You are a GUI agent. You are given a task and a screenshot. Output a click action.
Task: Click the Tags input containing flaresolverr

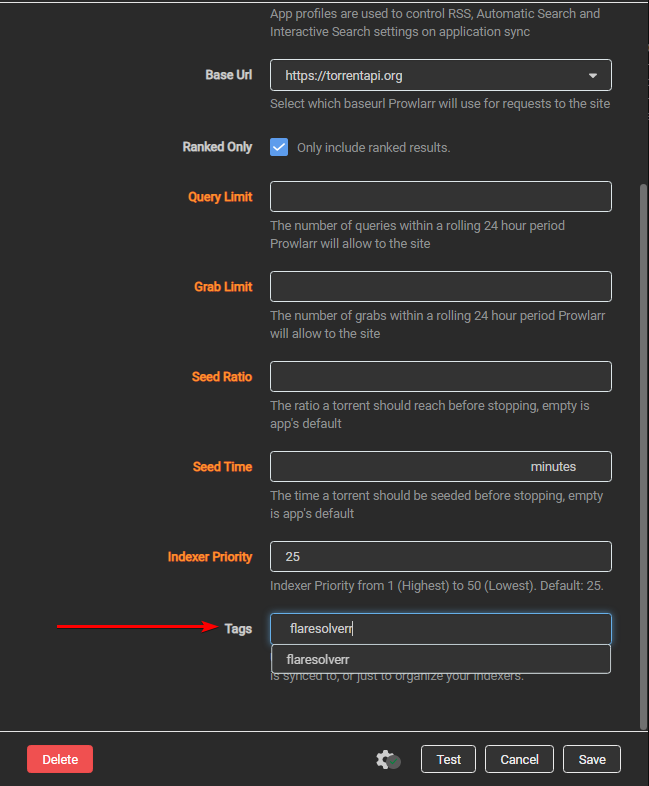(x=440, y=629)
